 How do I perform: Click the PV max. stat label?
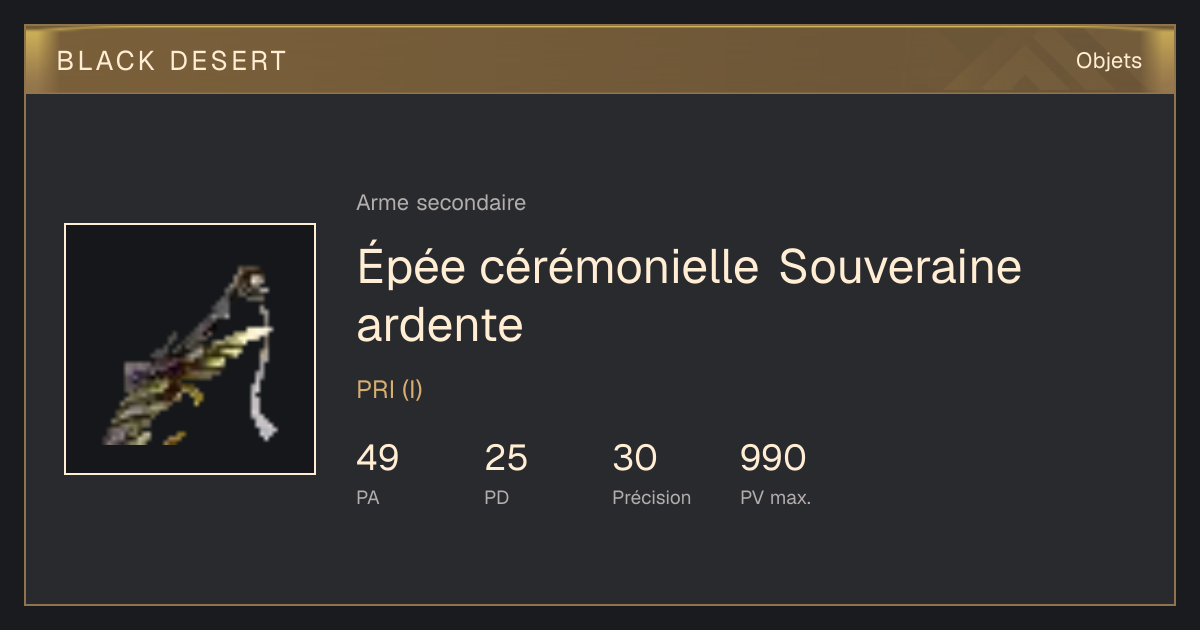(x=776, y=497)
